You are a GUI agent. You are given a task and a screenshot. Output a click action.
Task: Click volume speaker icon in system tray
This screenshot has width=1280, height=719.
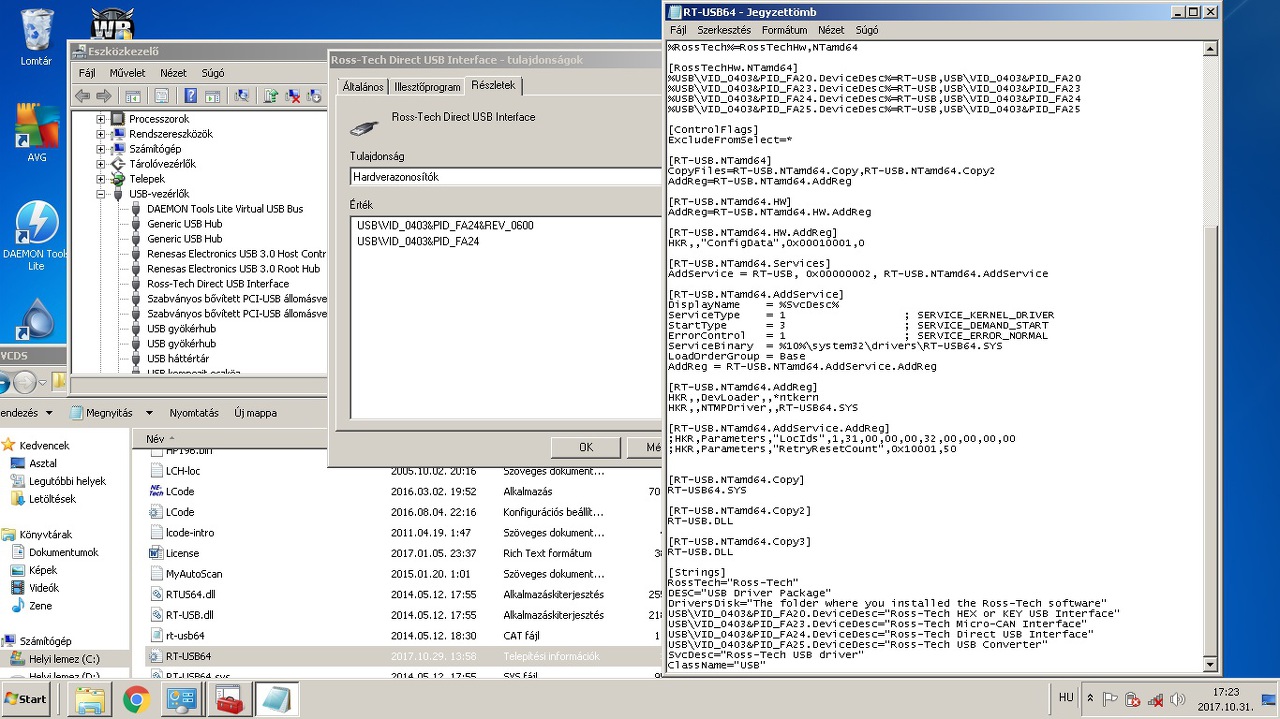point(1177,699)
